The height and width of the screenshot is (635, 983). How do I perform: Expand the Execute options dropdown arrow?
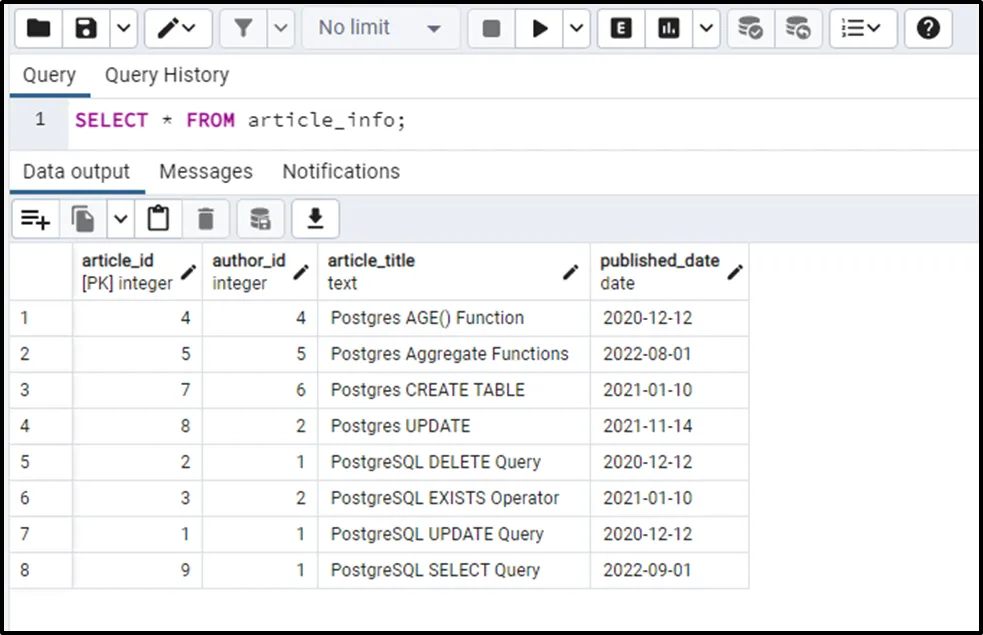[577, 28]
